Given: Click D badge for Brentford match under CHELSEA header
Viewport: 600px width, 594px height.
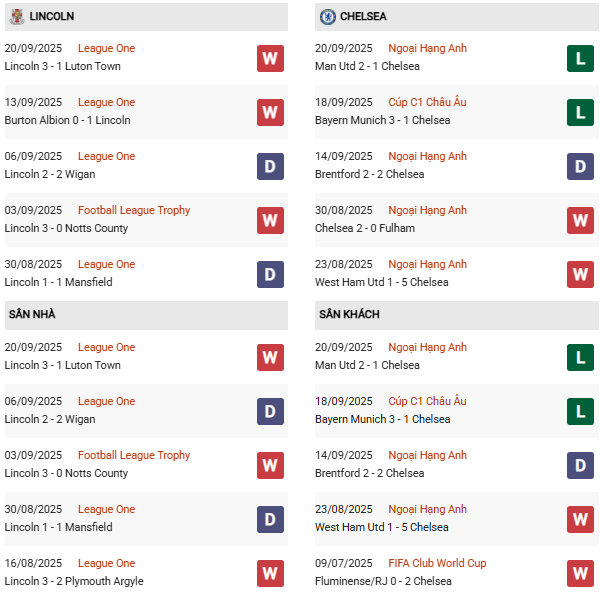Looking at the screenshot, I should pyautogui.click(x=580, y=166).
